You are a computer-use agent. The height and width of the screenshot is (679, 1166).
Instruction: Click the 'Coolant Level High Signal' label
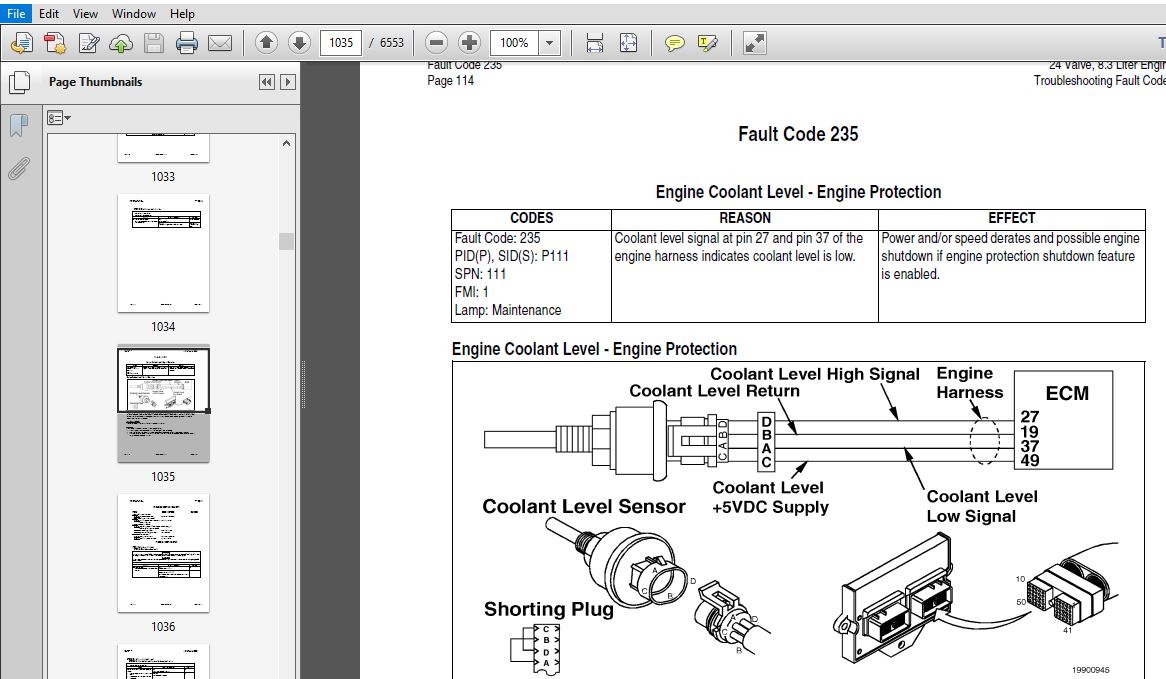point(815,374)
